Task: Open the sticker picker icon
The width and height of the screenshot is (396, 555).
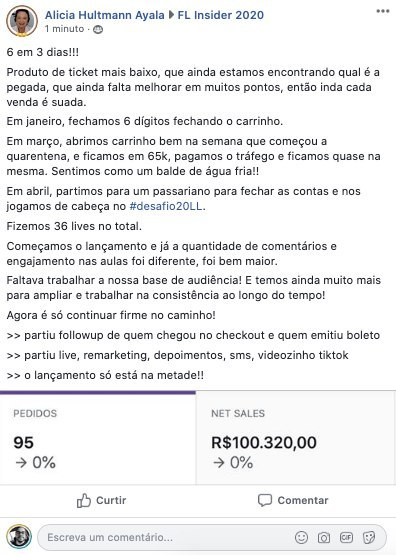Action: (369, 538)
